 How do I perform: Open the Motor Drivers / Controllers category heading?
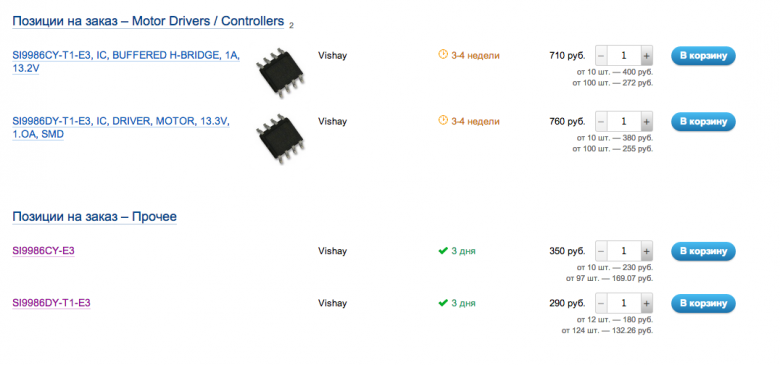(x=148, y=21)
